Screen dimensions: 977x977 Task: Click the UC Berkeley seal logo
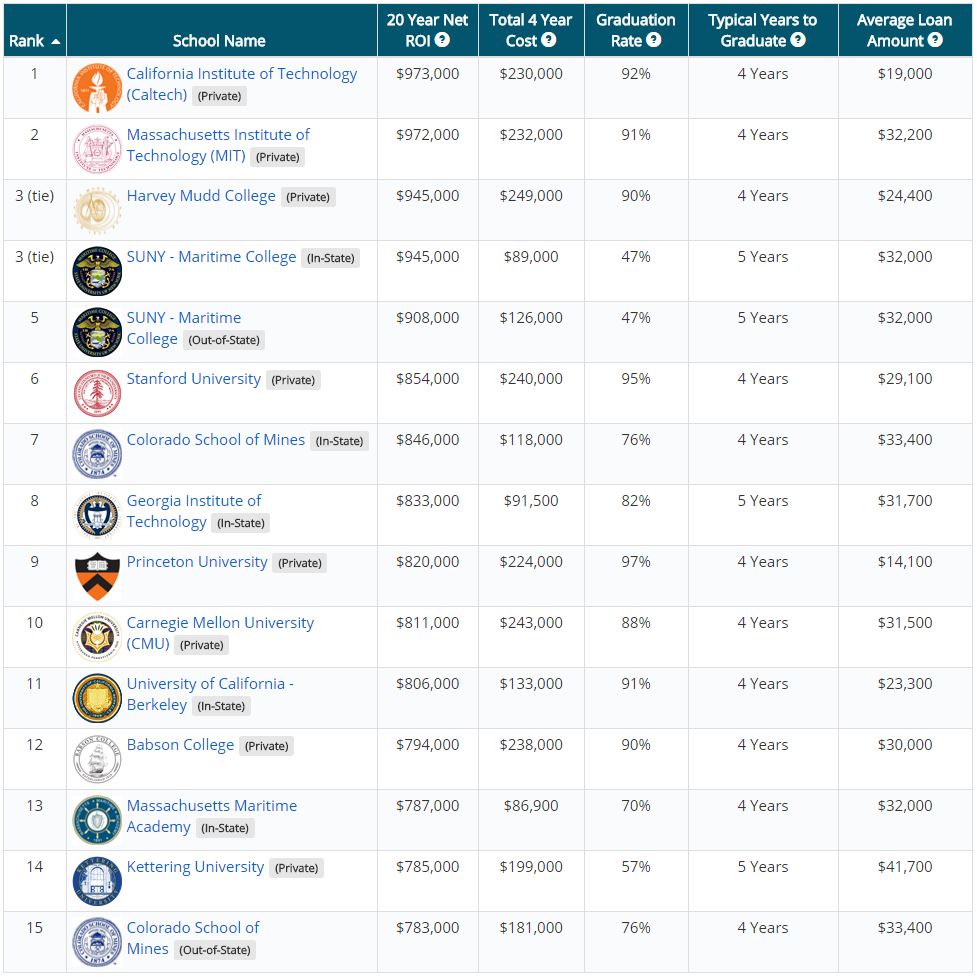(97, 698)
